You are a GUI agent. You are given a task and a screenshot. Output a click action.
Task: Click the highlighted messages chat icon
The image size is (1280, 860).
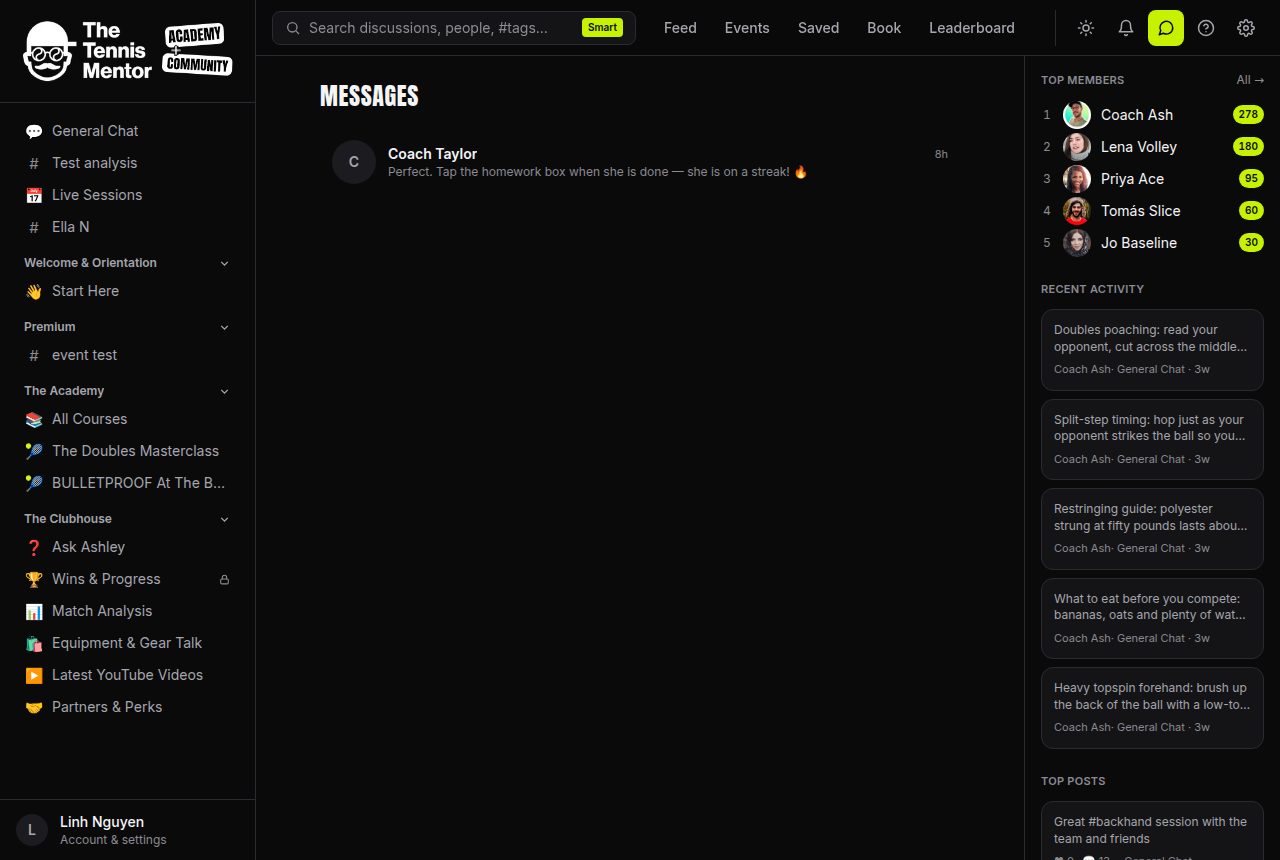click(1166, 28)
